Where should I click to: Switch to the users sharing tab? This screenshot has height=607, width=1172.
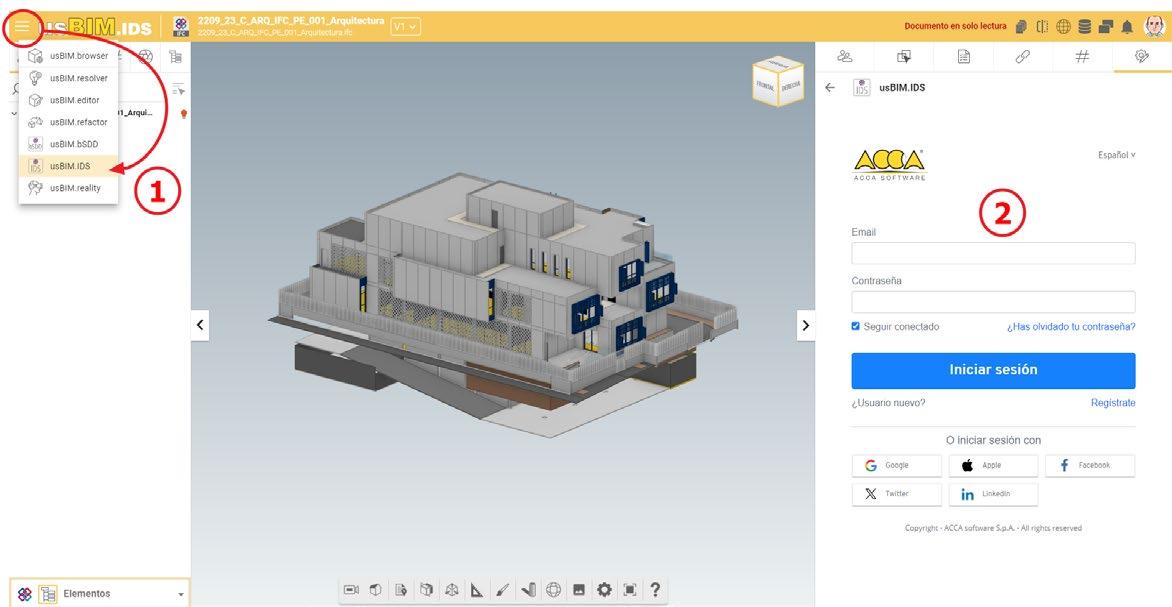coord(845,57)
